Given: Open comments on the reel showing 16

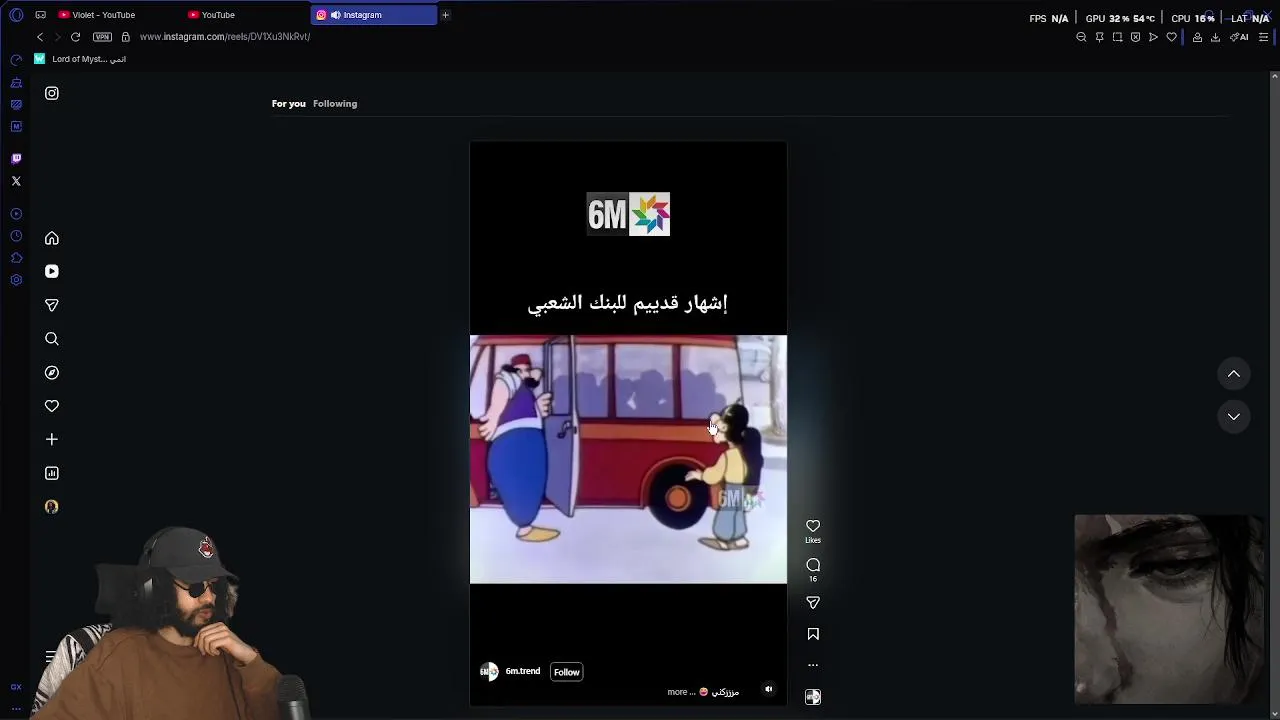Looking at the screenshot, I should (x=813, y=565).
